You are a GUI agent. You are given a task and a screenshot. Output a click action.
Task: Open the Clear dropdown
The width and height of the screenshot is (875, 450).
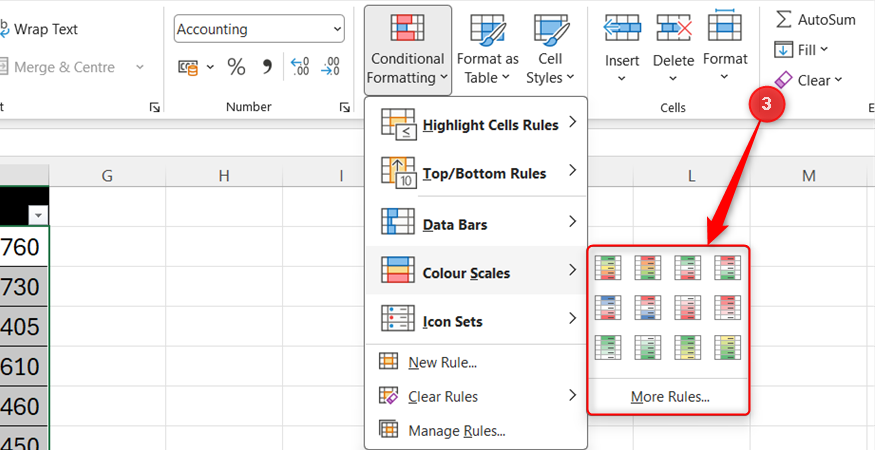(808, 80)
